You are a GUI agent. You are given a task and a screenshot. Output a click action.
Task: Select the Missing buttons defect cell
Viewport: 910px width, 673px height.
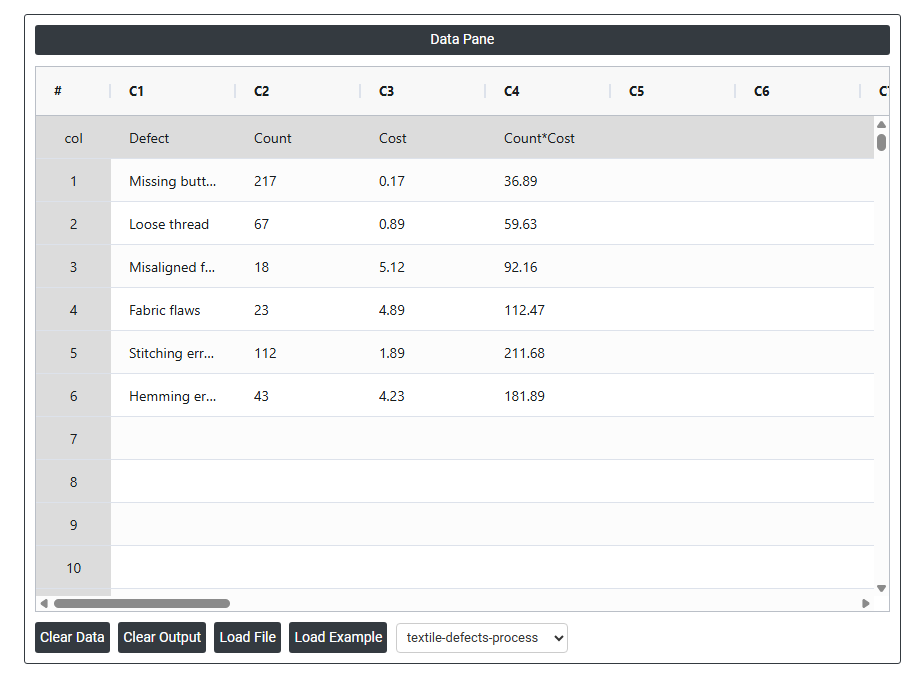(172, 181)
